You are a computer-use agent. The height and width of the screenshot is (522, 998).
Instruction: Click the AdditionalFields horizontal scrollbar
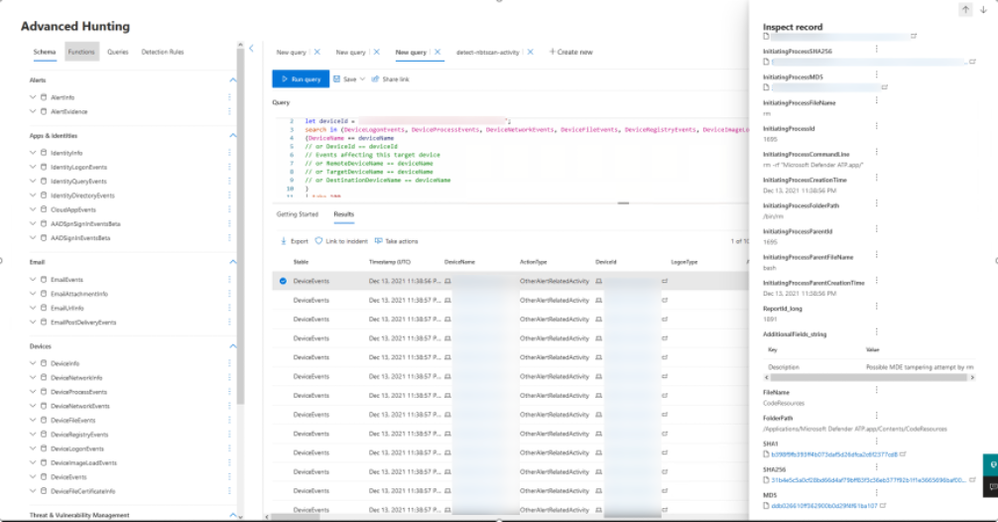(868, 377)
